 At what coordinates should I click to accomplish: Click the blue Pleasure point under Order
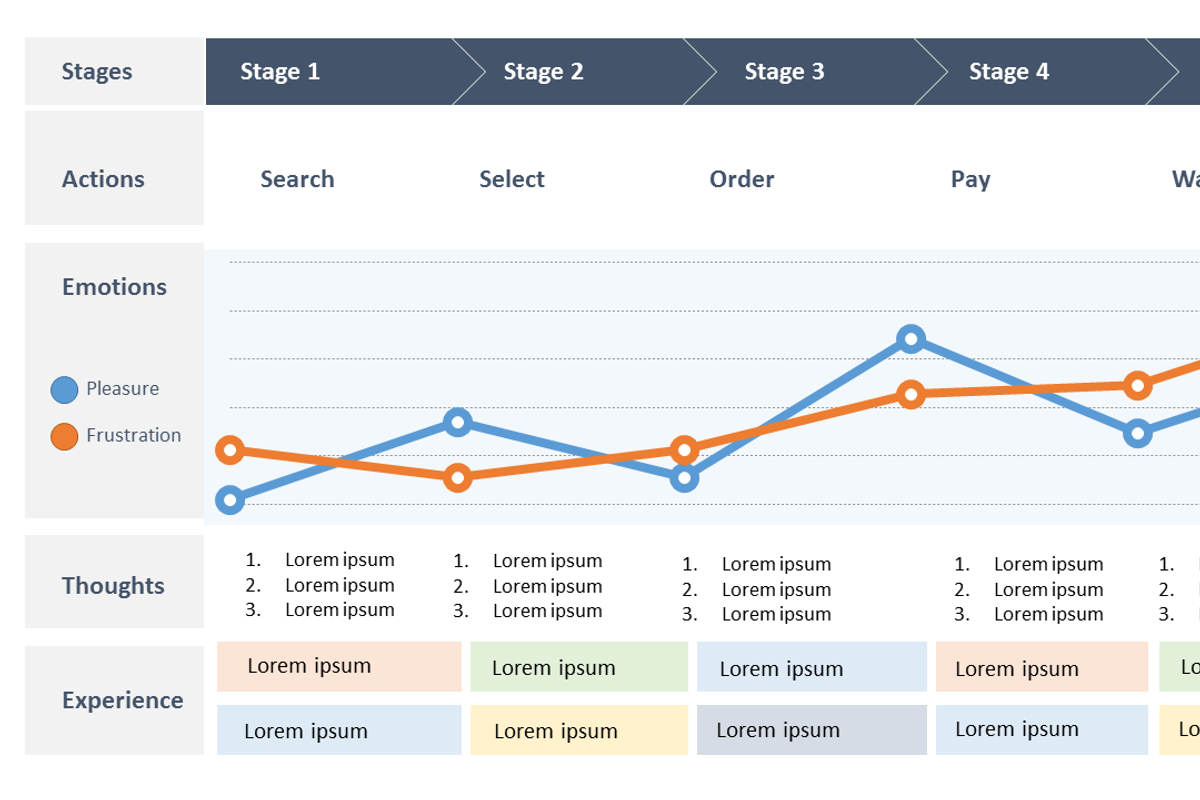point(684,478)
